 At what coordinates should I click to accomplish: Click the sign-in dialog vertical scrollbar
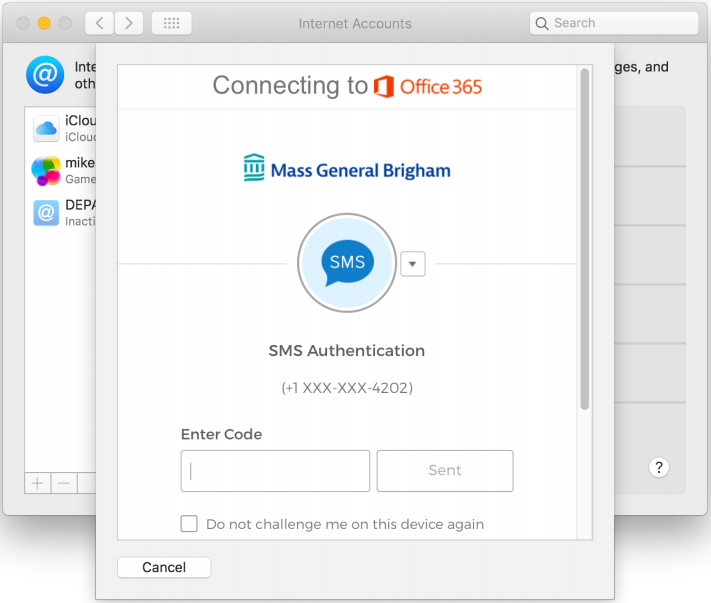584,239
